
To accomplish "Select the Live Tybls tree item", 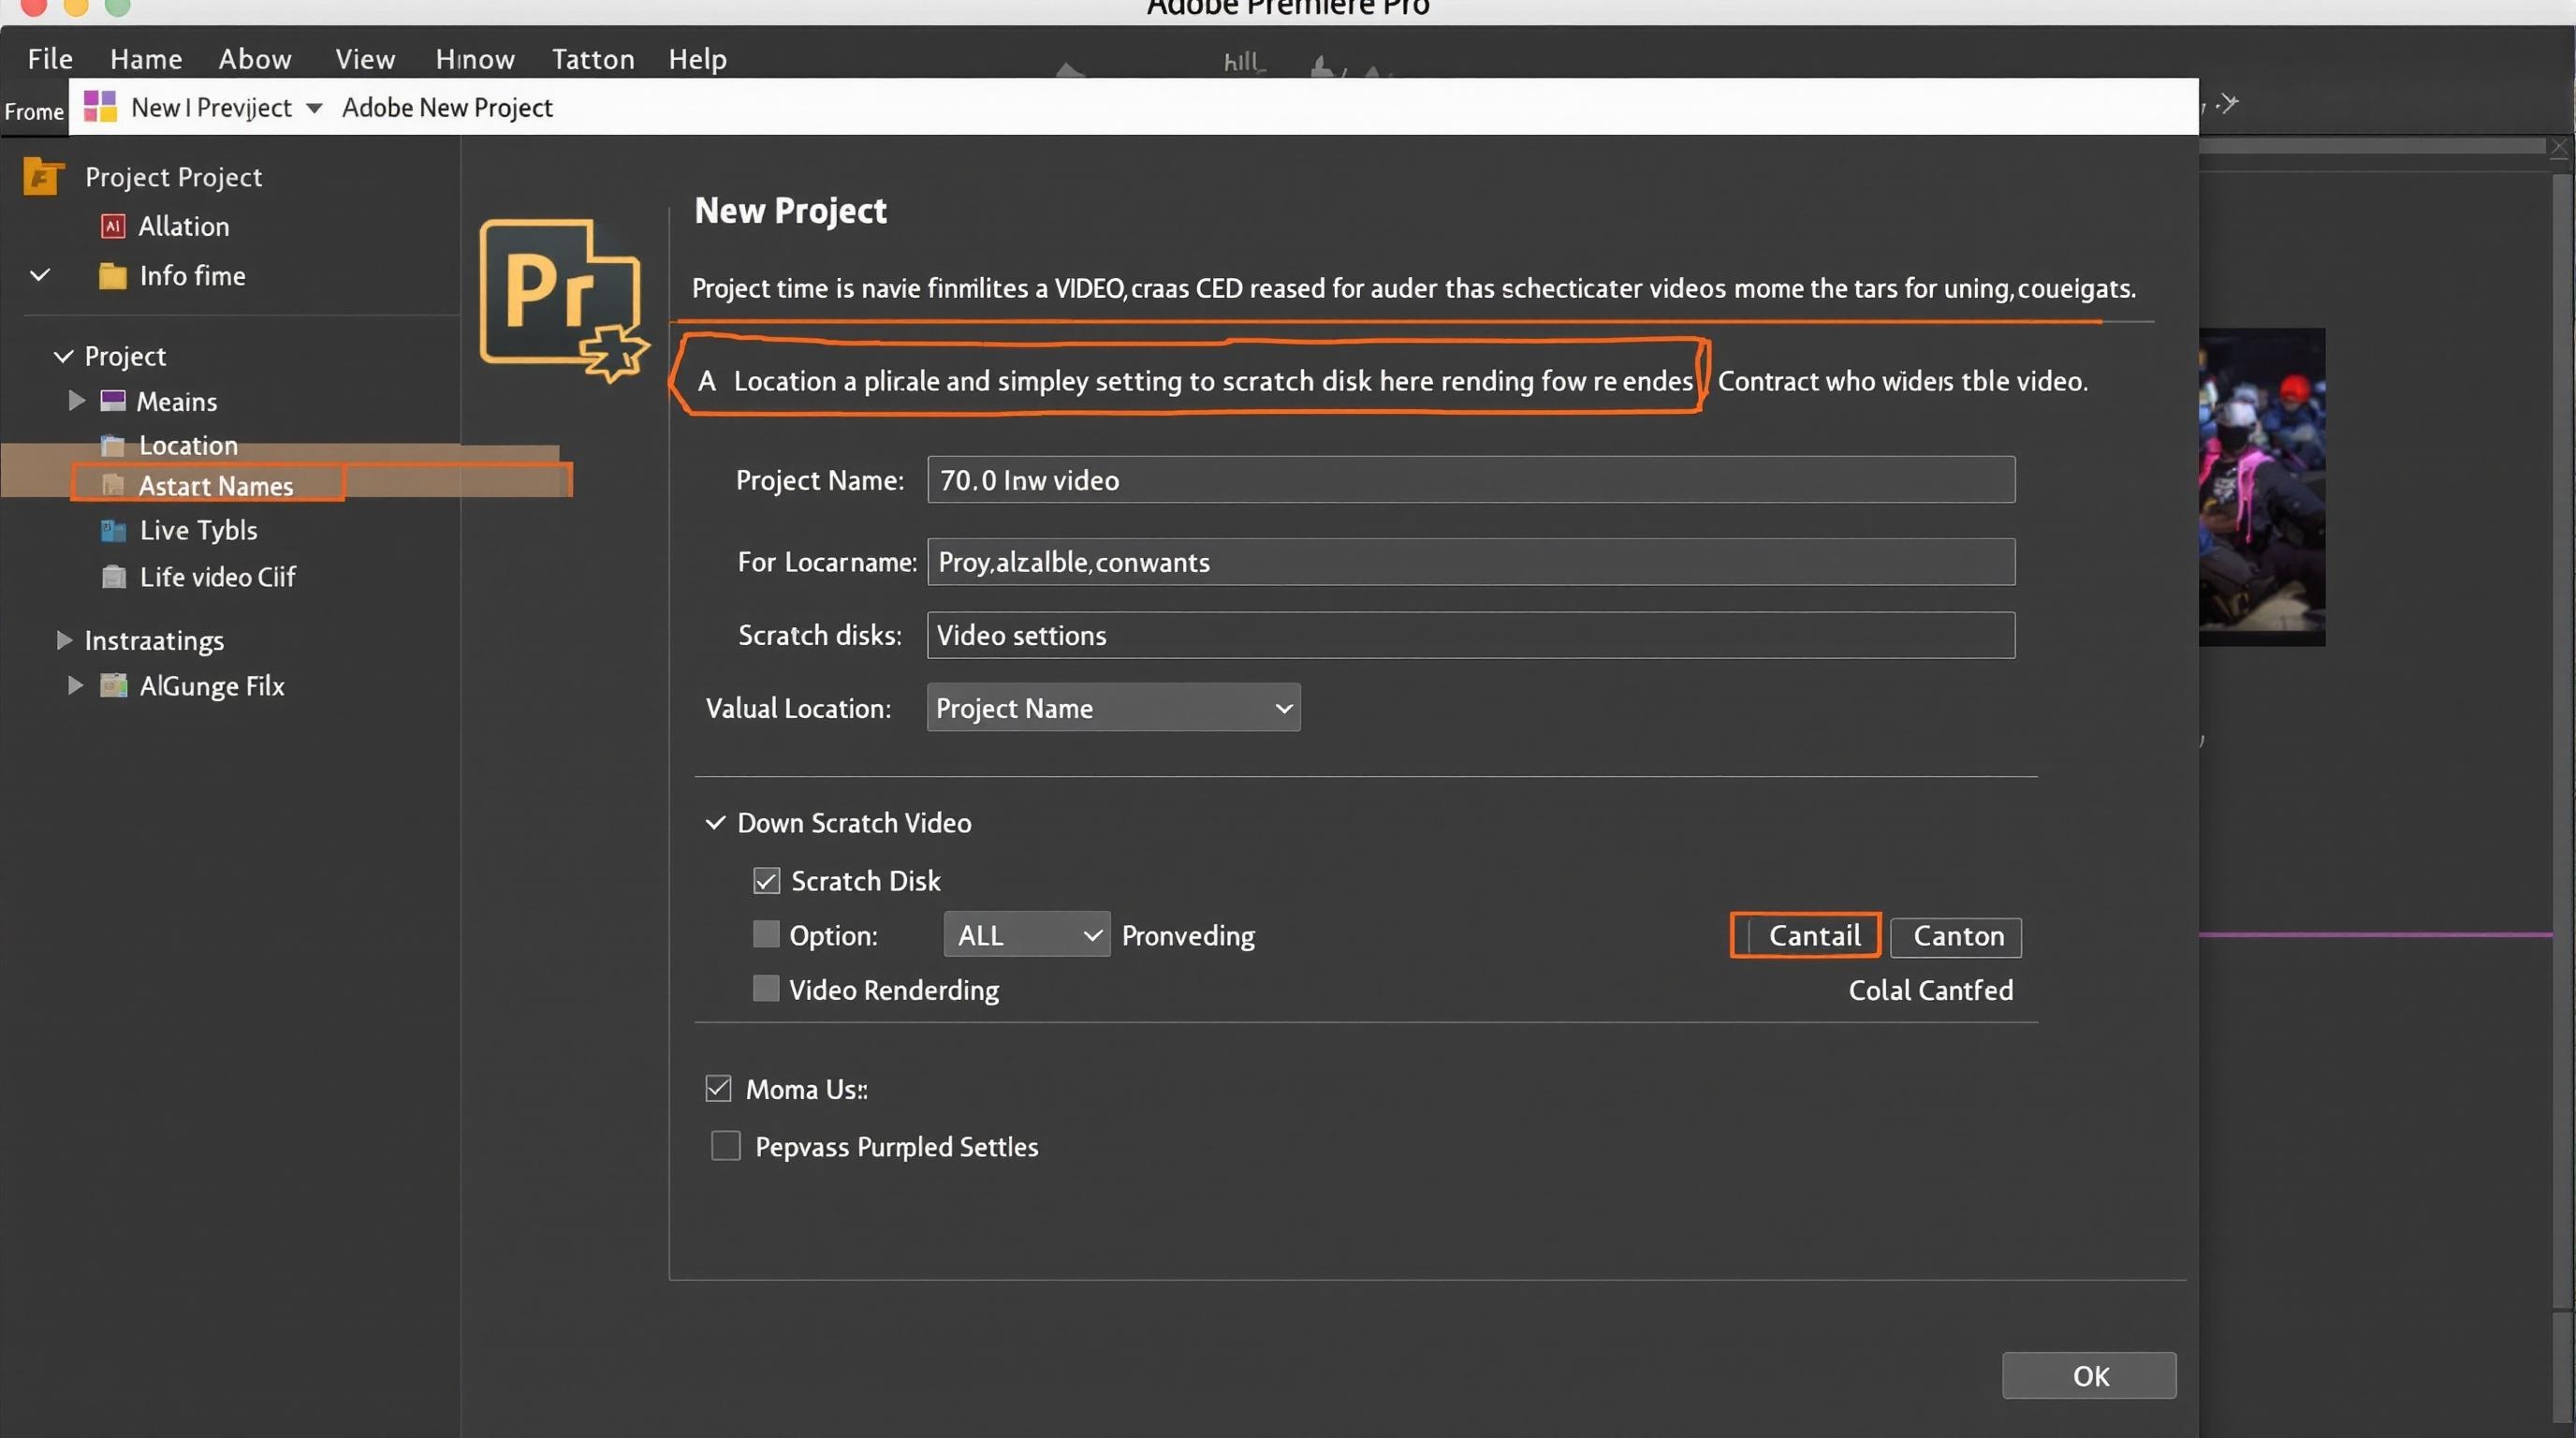I will coord(198,530).
